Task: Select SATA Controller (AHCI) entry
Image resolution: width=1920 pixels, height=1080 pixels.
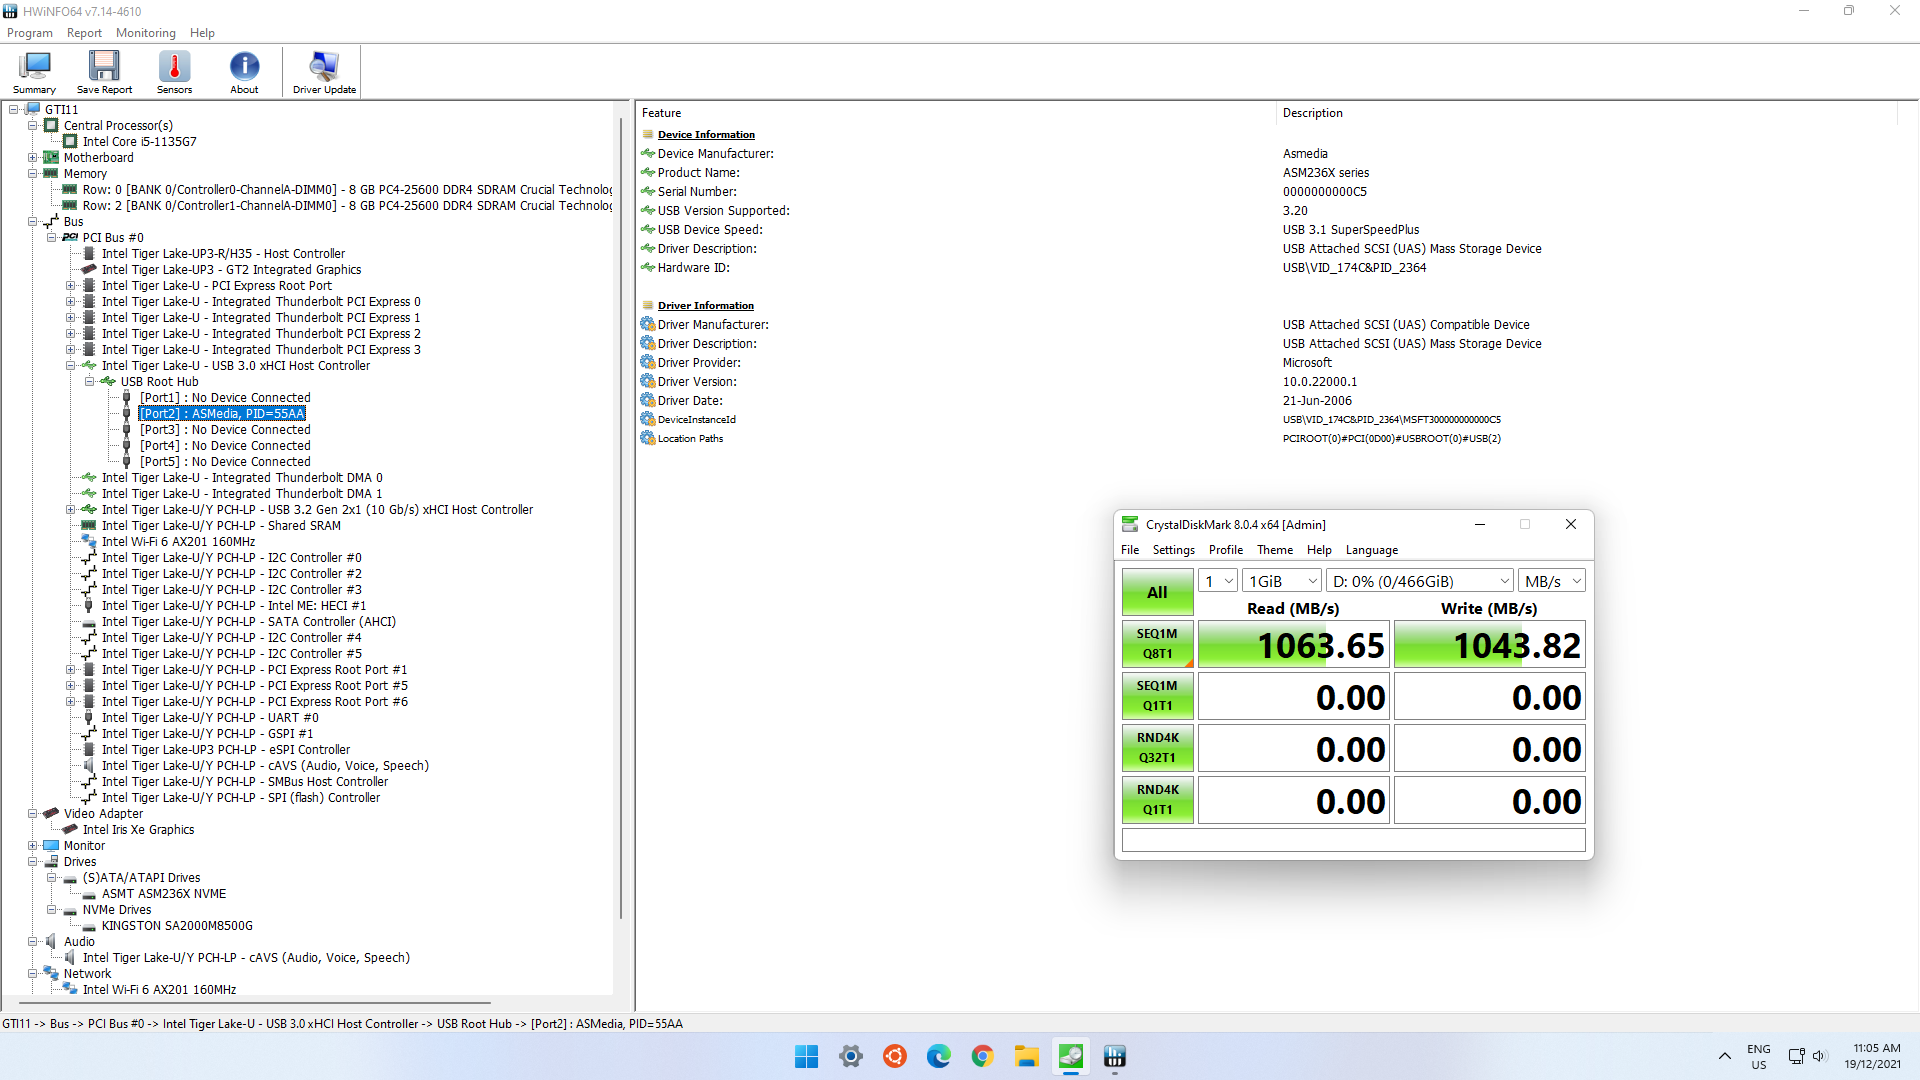Action: coord(248,622)
